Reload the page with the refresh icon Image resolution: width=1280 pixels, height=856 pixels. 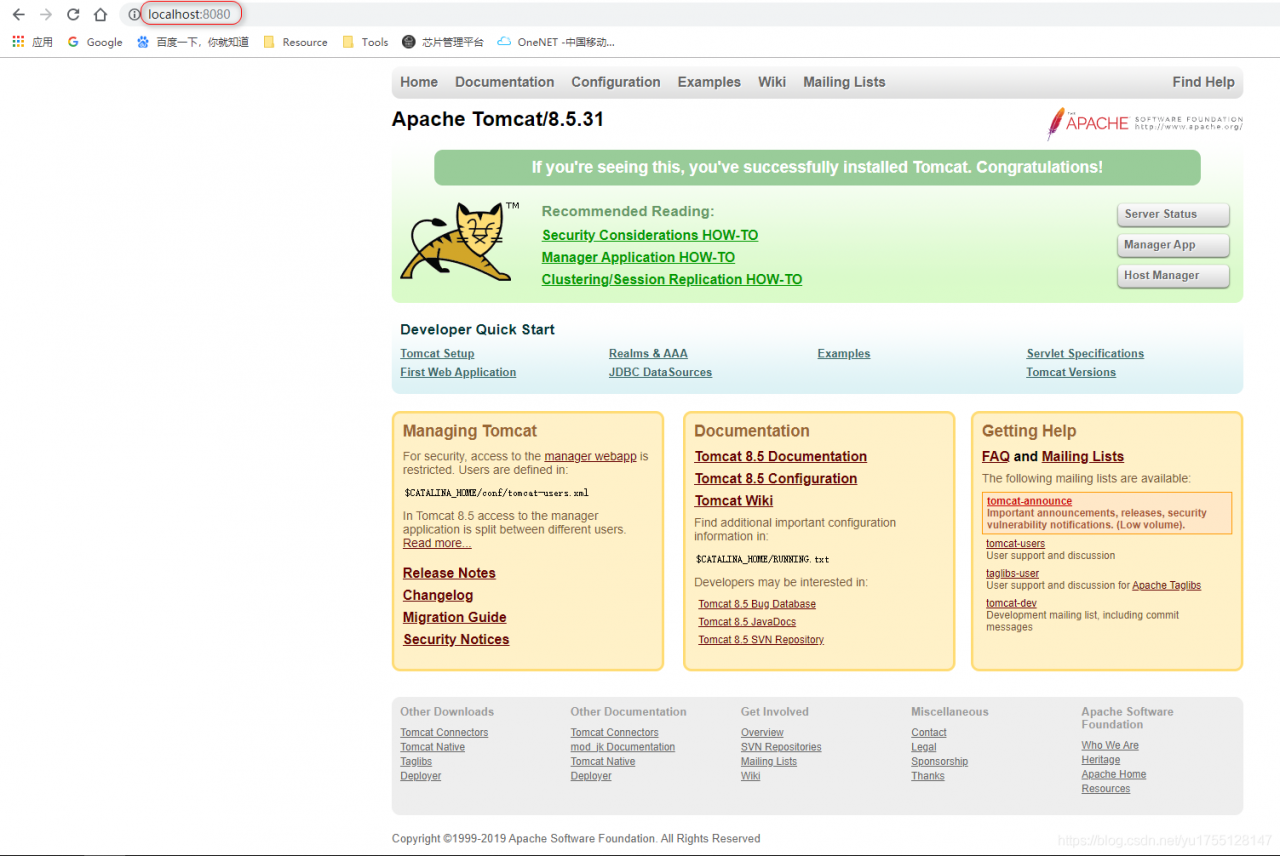pos(73,15)
